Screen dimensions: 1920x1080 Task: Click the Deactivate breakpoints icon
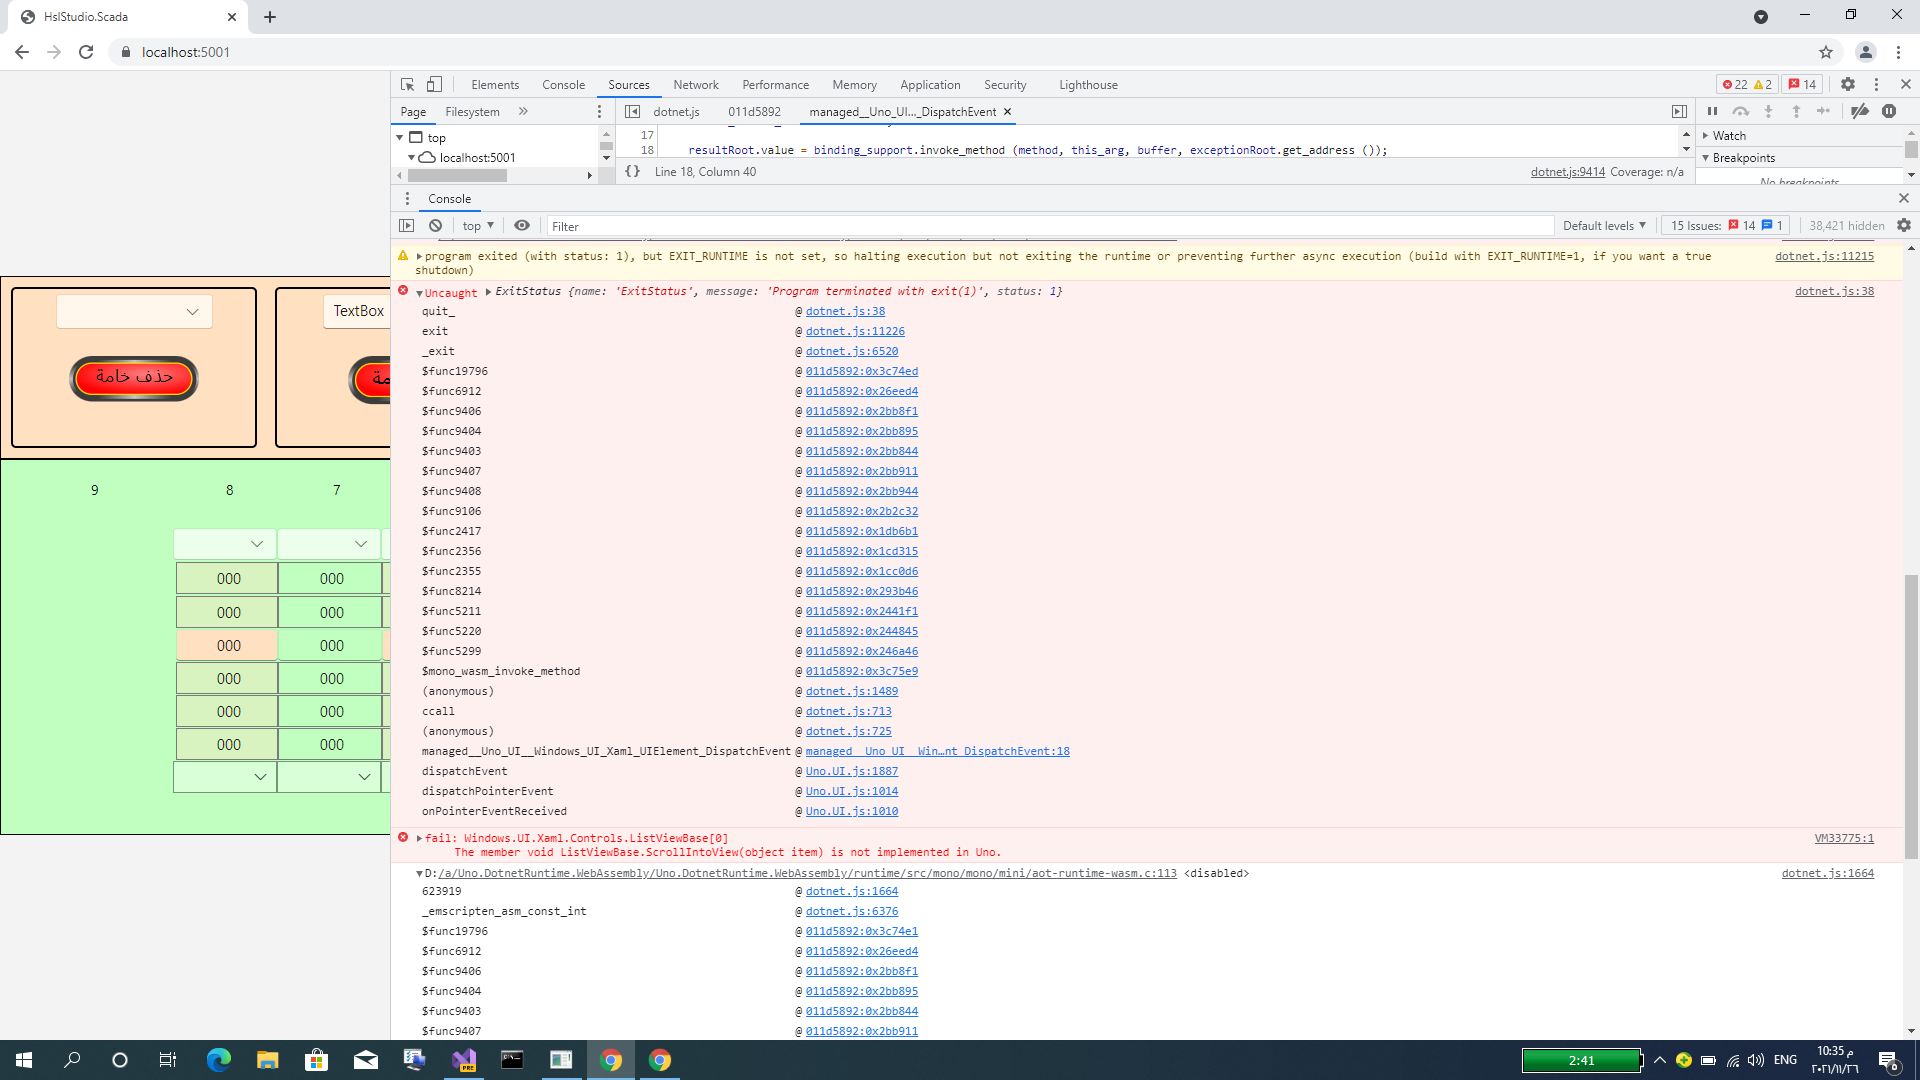[x=1860, y=111]
